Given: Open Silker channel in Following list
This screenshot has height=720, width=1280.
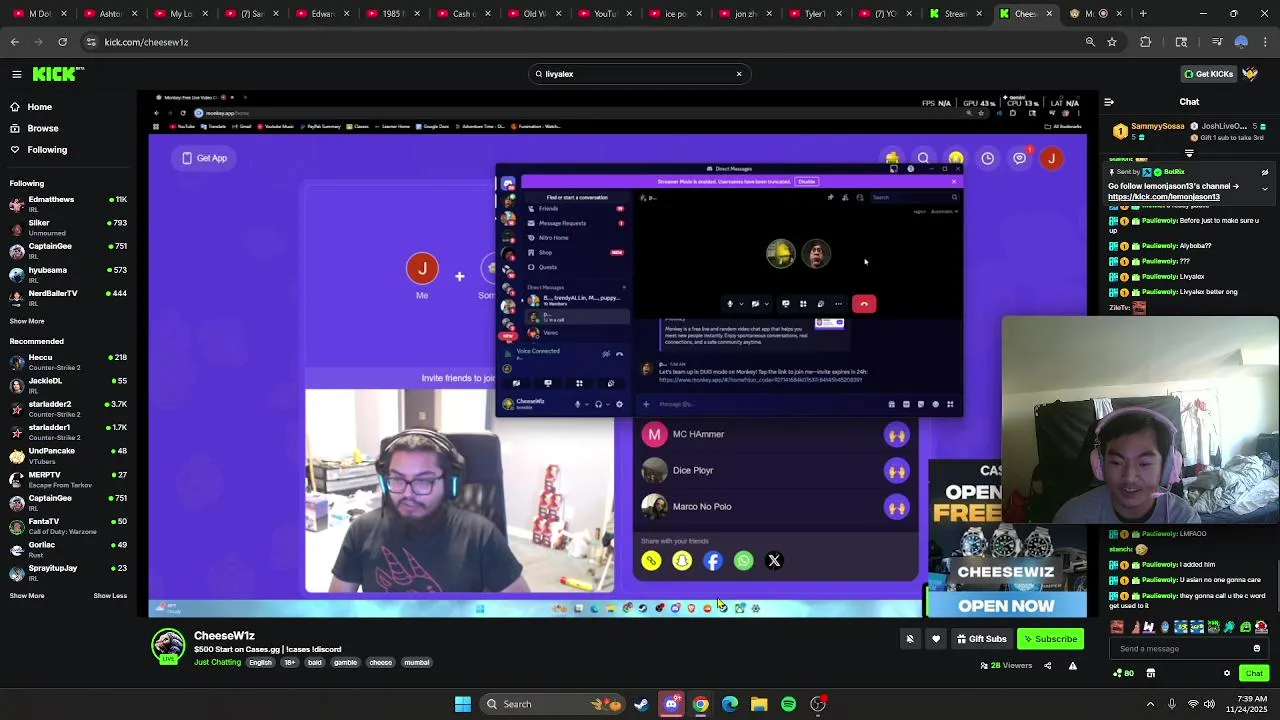Looking at the screenshot, I should (x=68, y=227).
